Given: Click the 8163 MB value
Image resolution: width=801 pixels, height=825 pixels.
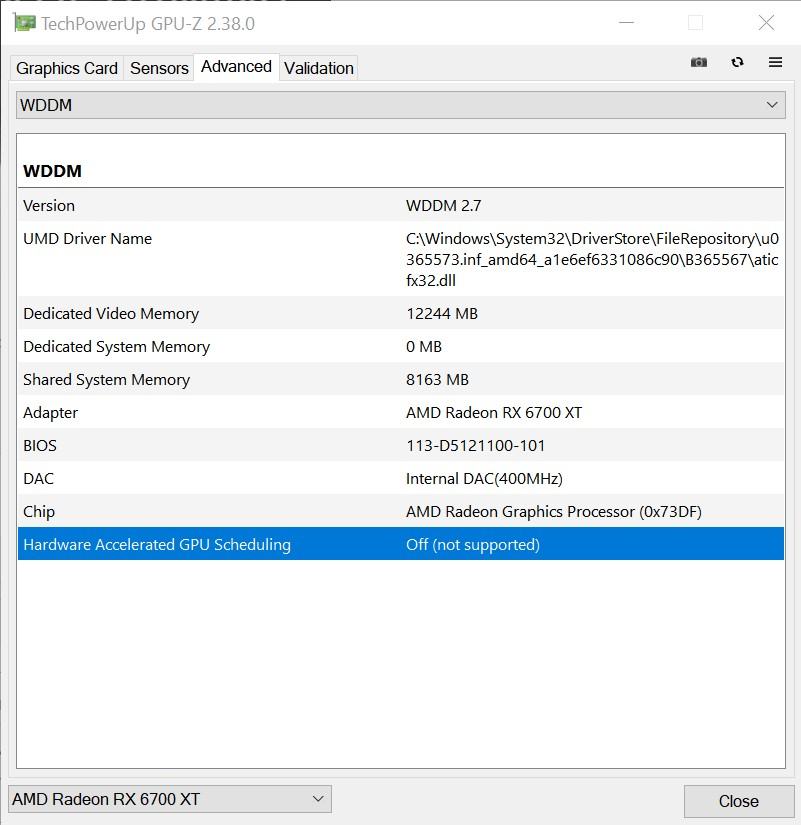Looking at the screenshot, I should tap(437, 380).
